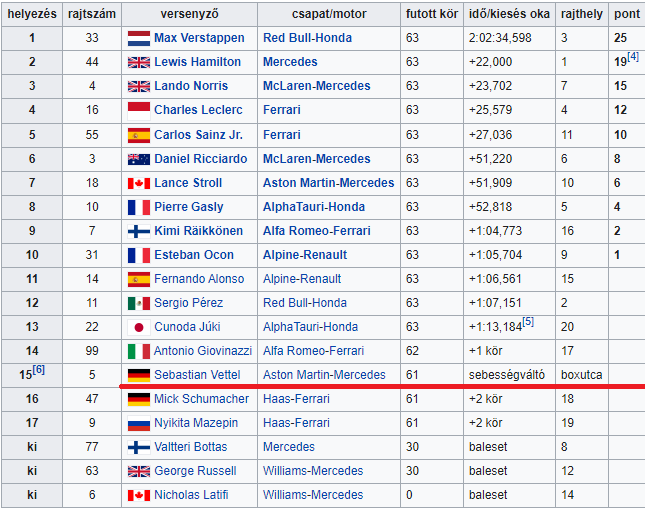
Task: Open the Lewis Hamilton driver link
Action: [x=197, y=62]
